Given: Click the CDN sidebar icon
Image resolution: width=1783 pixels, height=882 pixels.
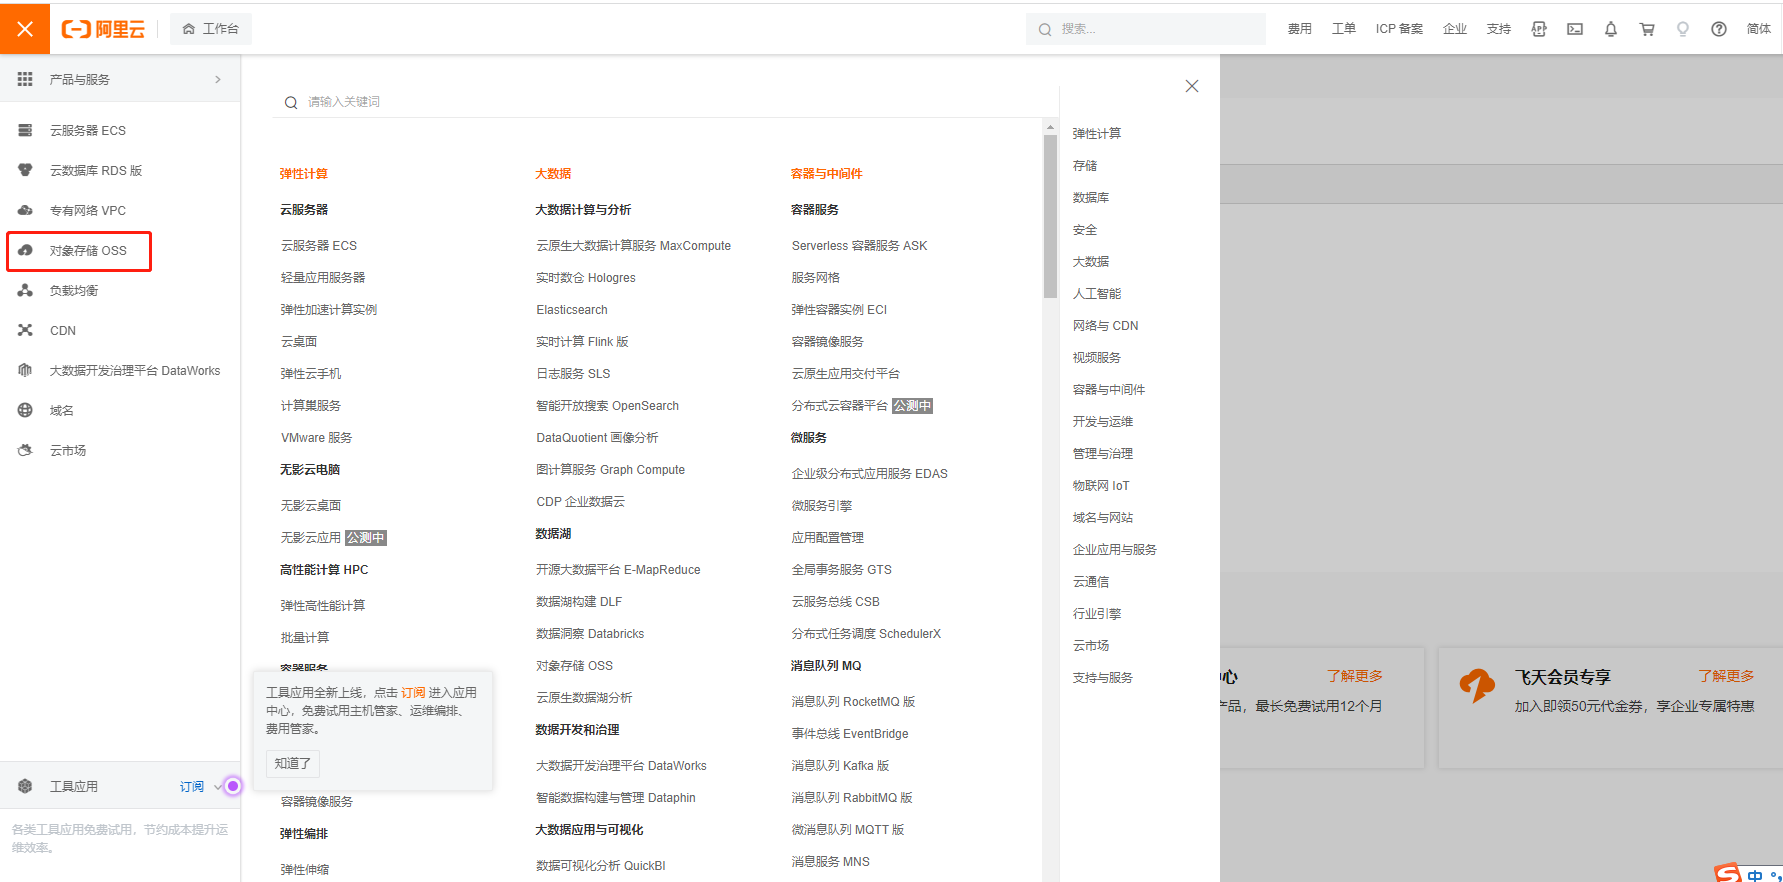Looking at the screenshot, I should coord(25,330).
